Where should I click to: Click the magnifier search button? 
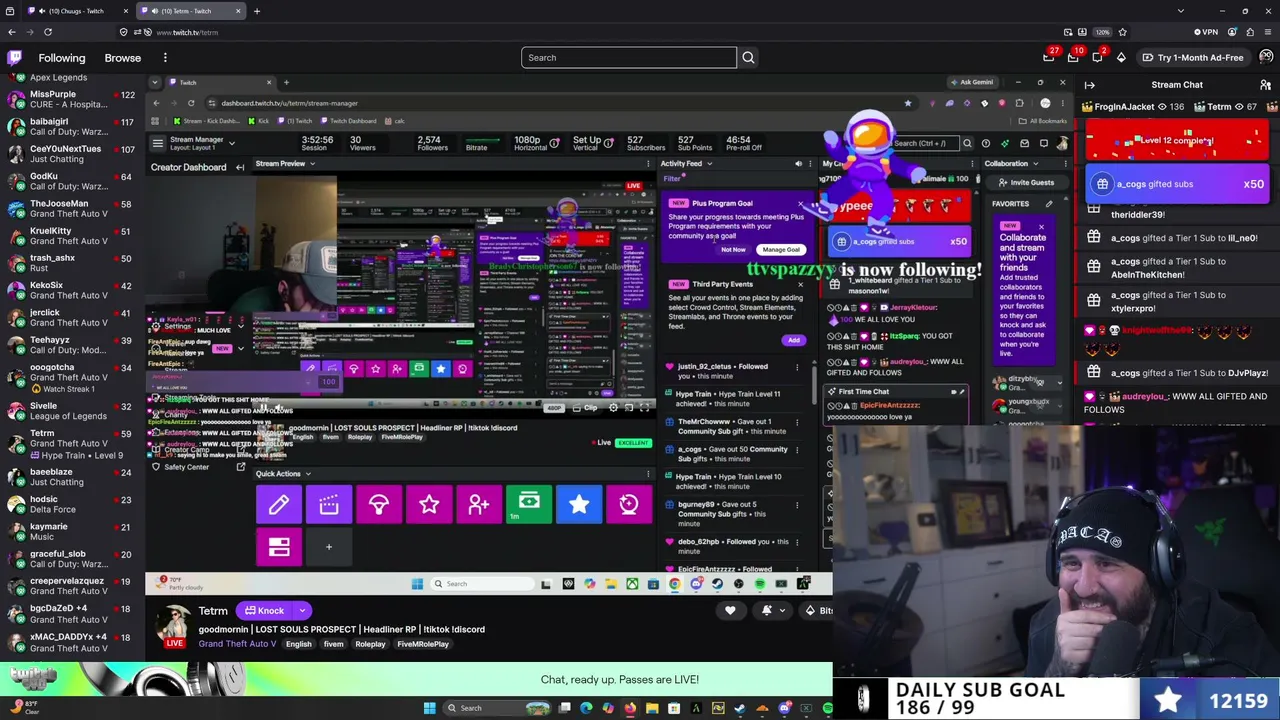[x=748, y=58]
